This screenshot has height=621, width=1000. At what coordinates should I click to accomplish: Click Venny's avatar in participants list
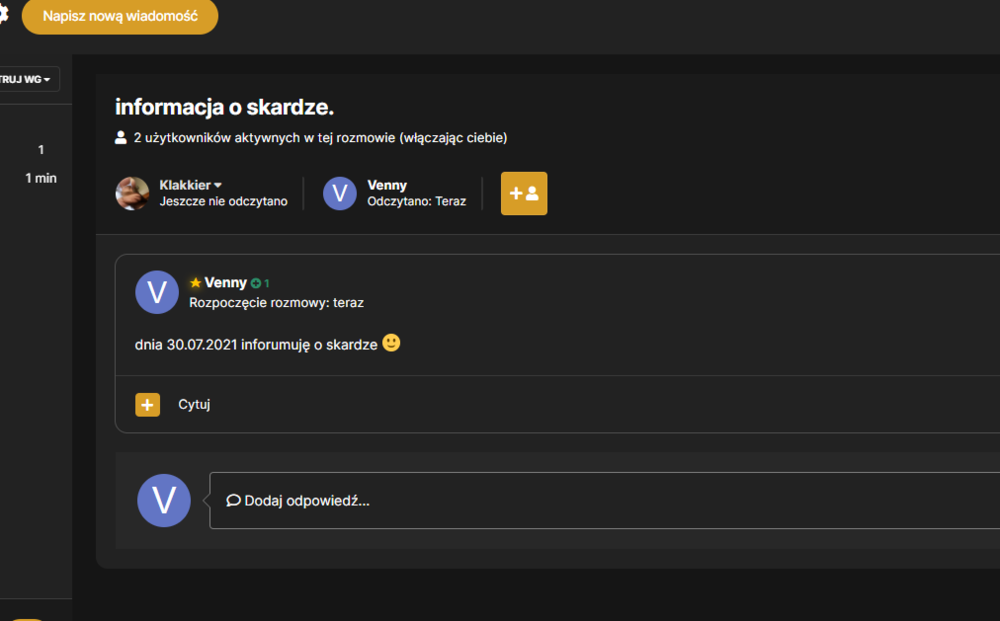[339, 193]
